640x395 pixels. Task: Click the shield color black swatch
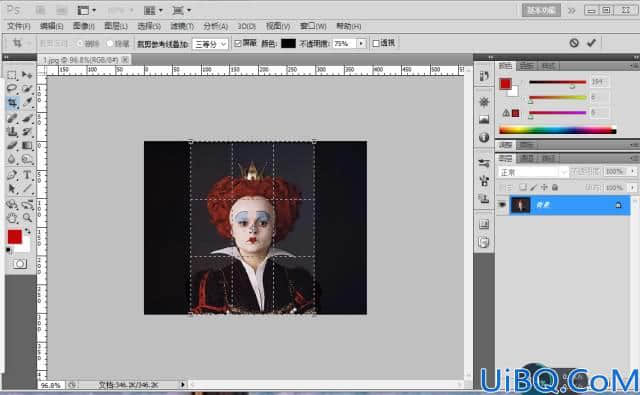(x=288, y=43)
